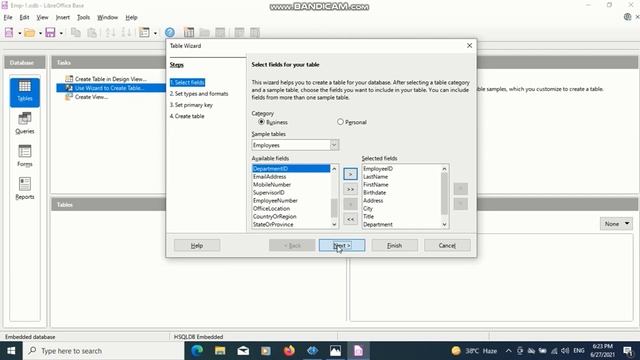Open Microsoft Edge from the taskbar

point(197,351)
